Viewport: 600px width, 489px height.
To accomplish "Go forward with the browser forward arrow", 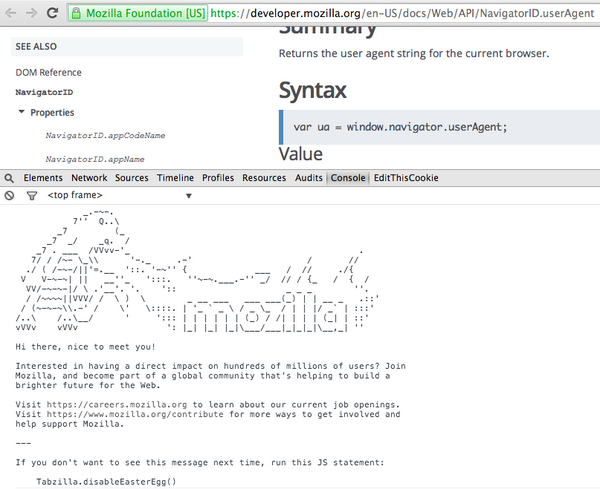I will pyautogui.click(x=31, y=13).
